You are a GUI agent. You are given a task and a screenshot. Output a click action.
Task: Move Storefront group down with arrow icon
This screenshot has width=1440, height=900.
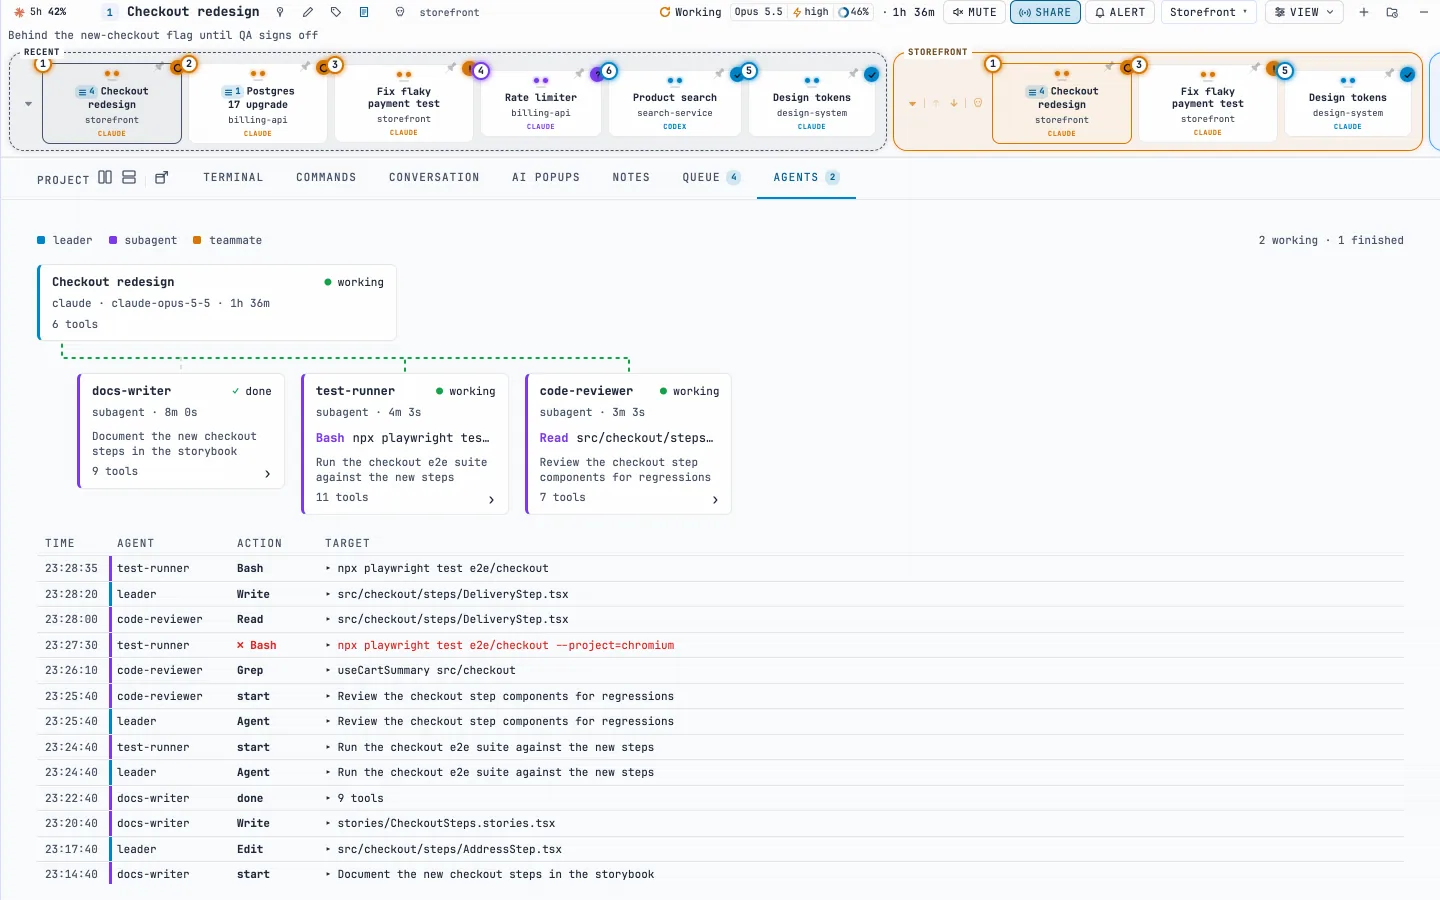click(954, 103)
